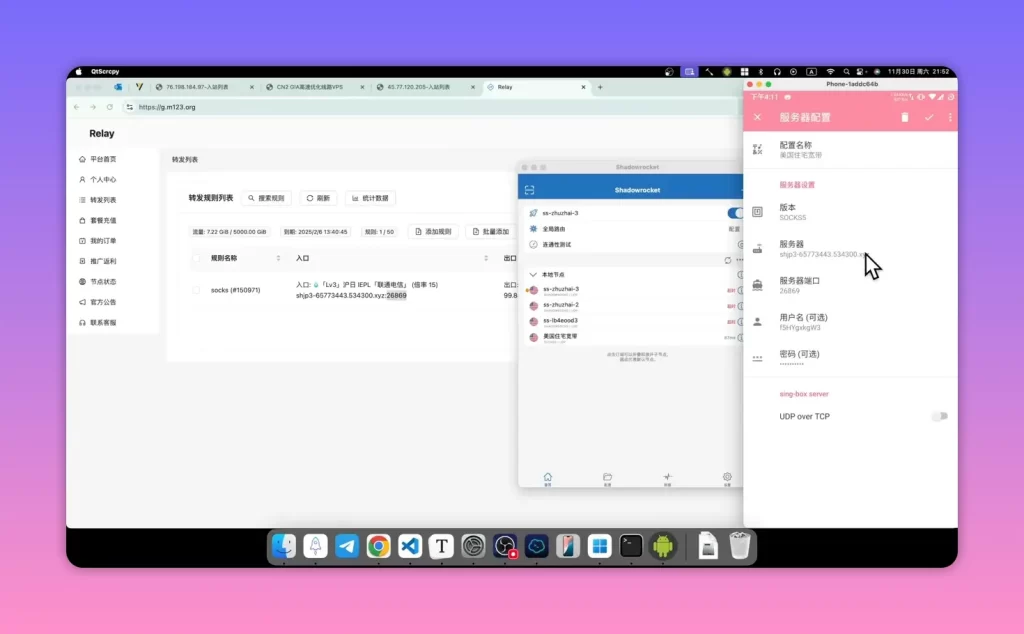Open the Shadowrocket settings gear tab
This screenshot has width=1024, height=634.
(727, 478)
